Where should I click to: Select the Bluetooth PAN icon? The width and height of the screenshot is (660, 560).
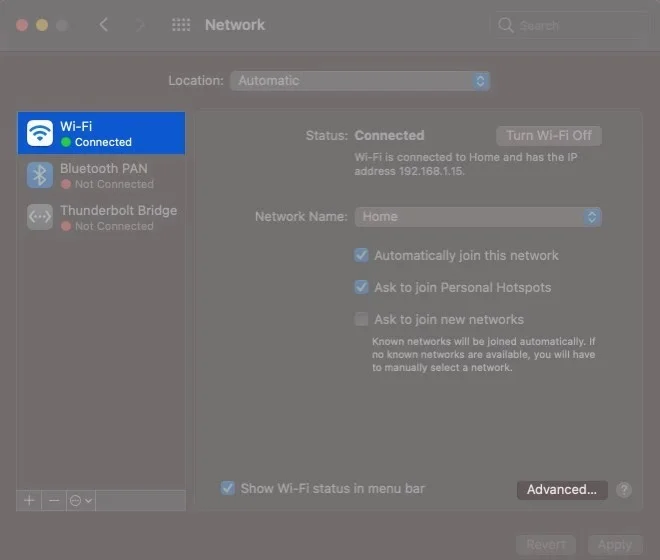pos(40,175)
